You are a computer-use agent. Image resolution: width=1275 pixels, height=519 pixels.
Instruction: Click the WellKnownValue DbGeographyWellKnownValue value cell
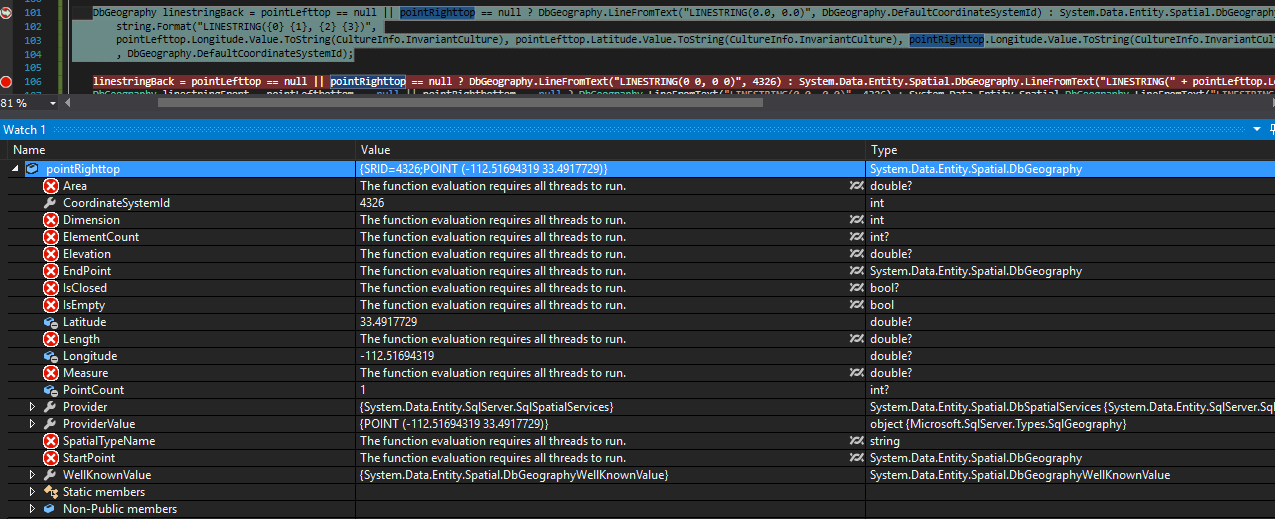[514, 475]
